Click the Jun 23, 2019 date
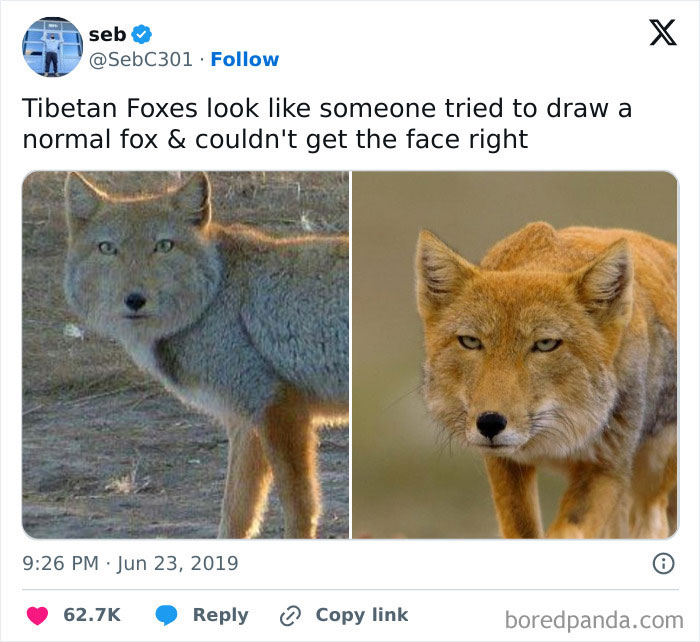The height and width of the screenshot is (642, 700). [178, 563]
